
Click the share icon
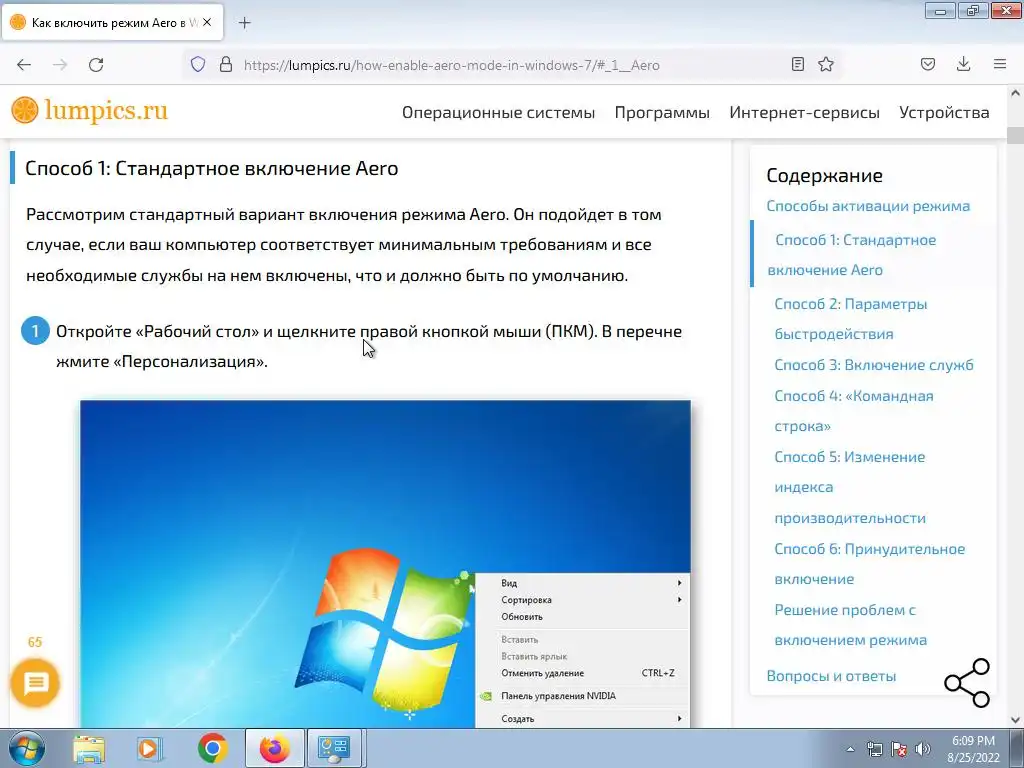[967, 683]
